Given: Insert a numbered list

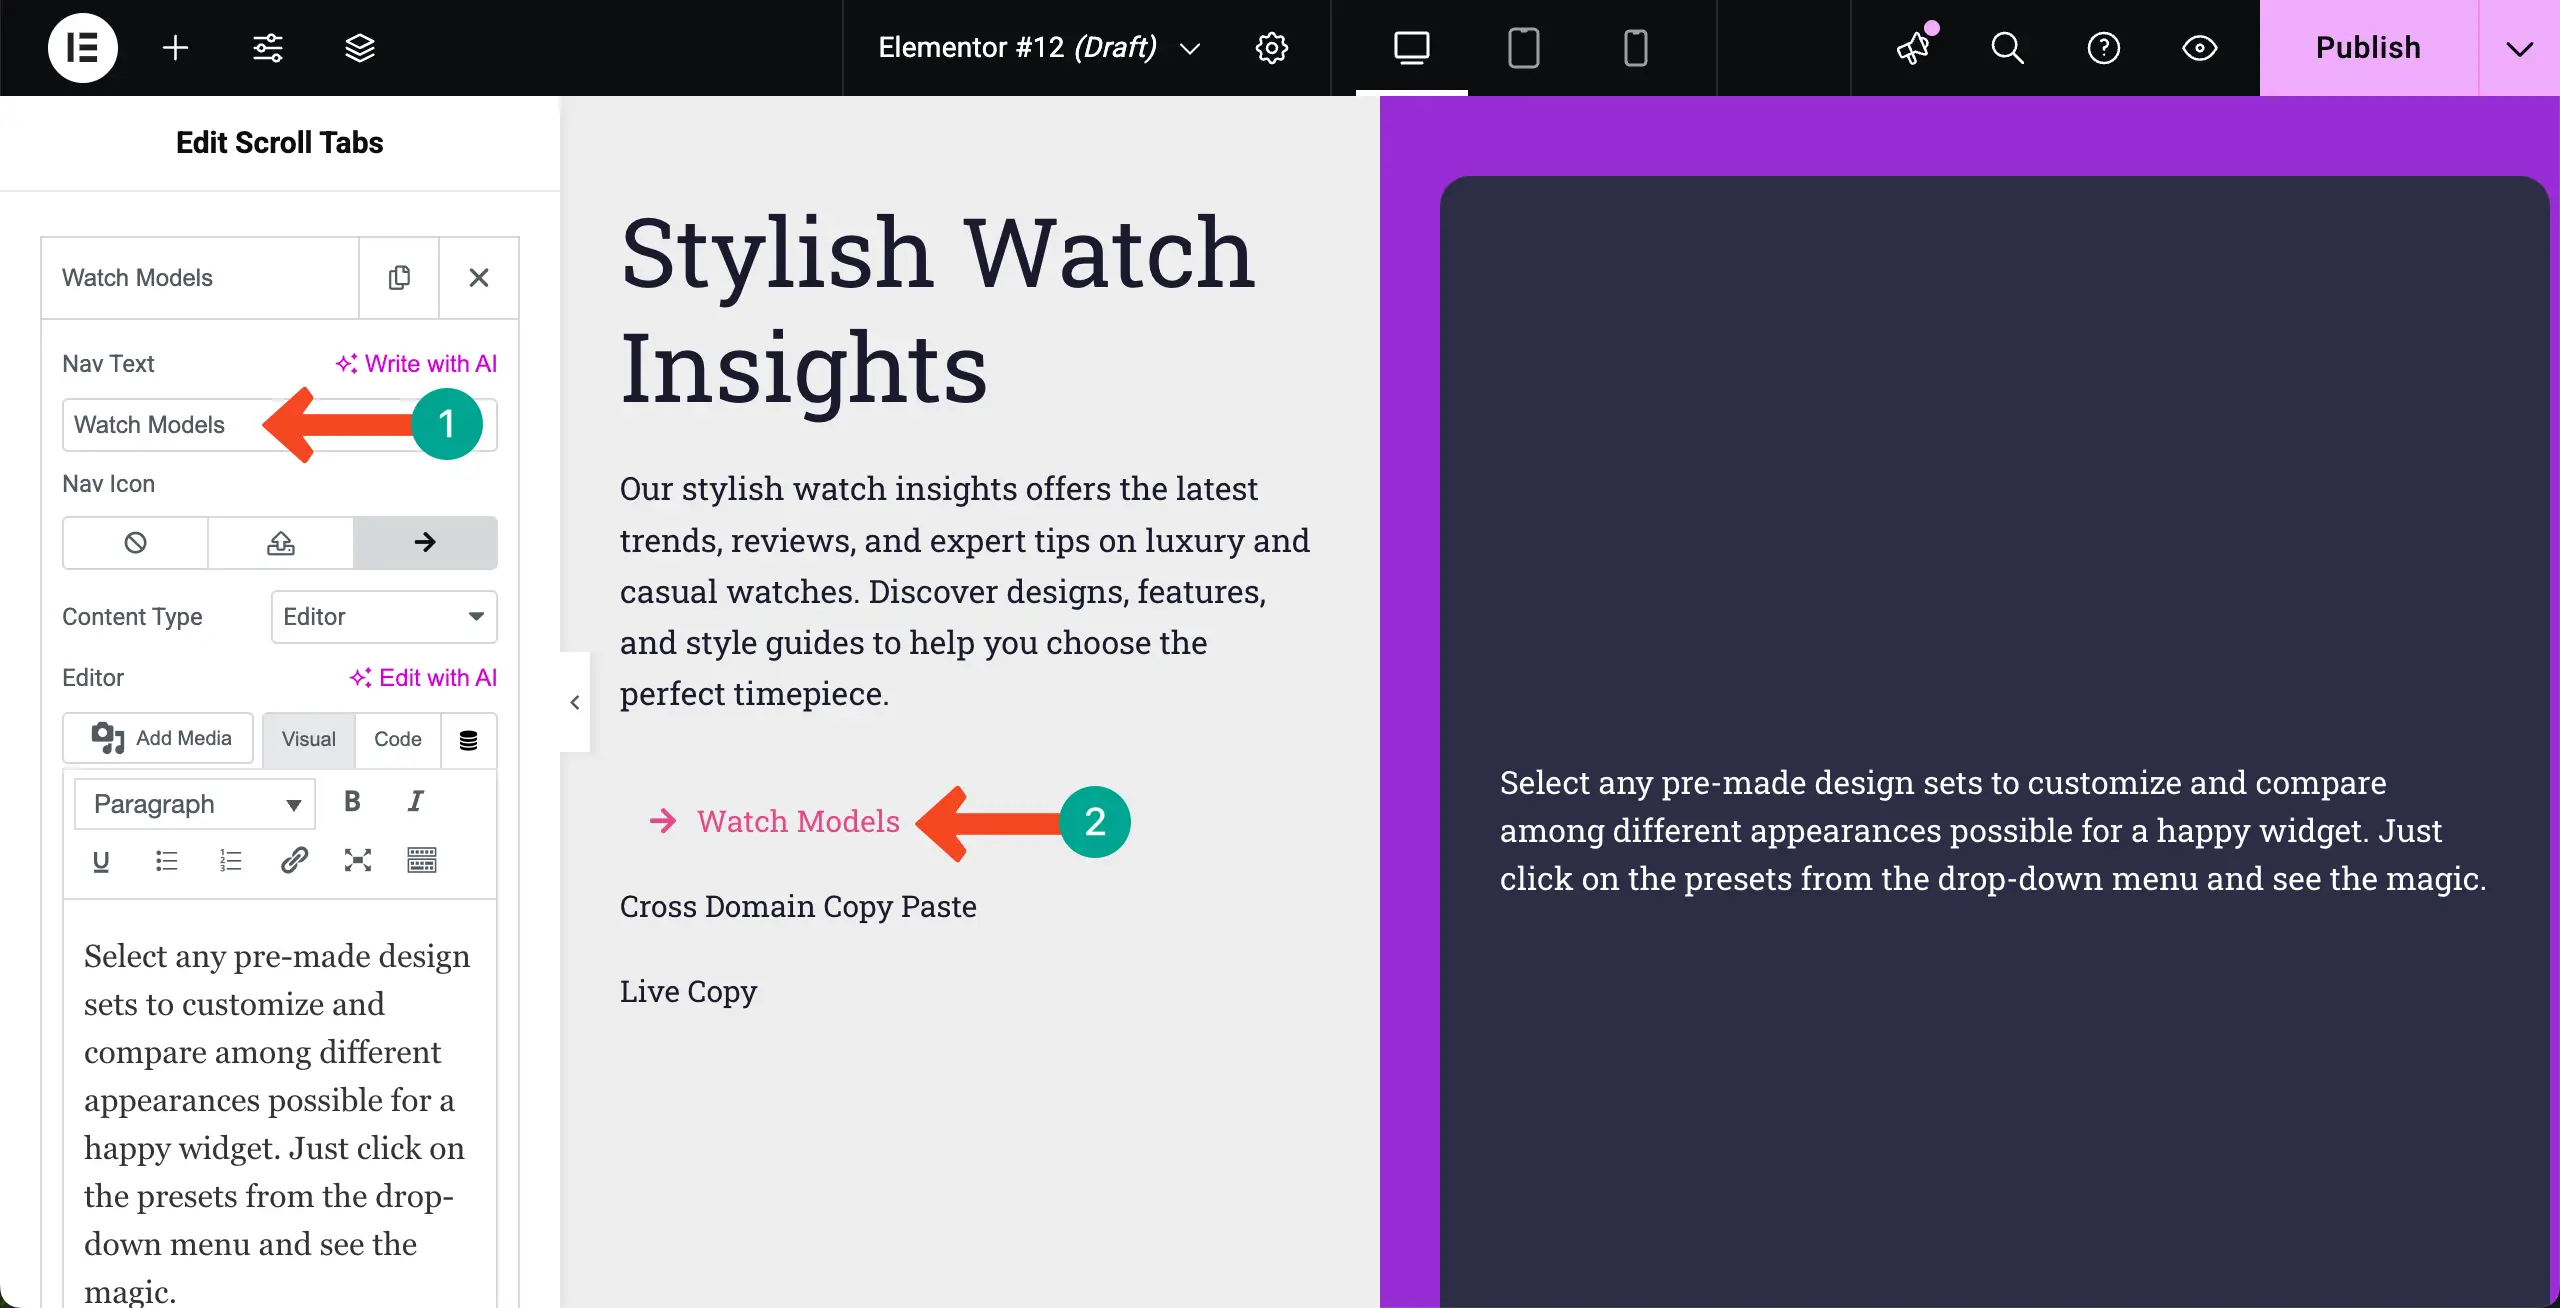Looking at the screenshot, I should tap(230, 861).
